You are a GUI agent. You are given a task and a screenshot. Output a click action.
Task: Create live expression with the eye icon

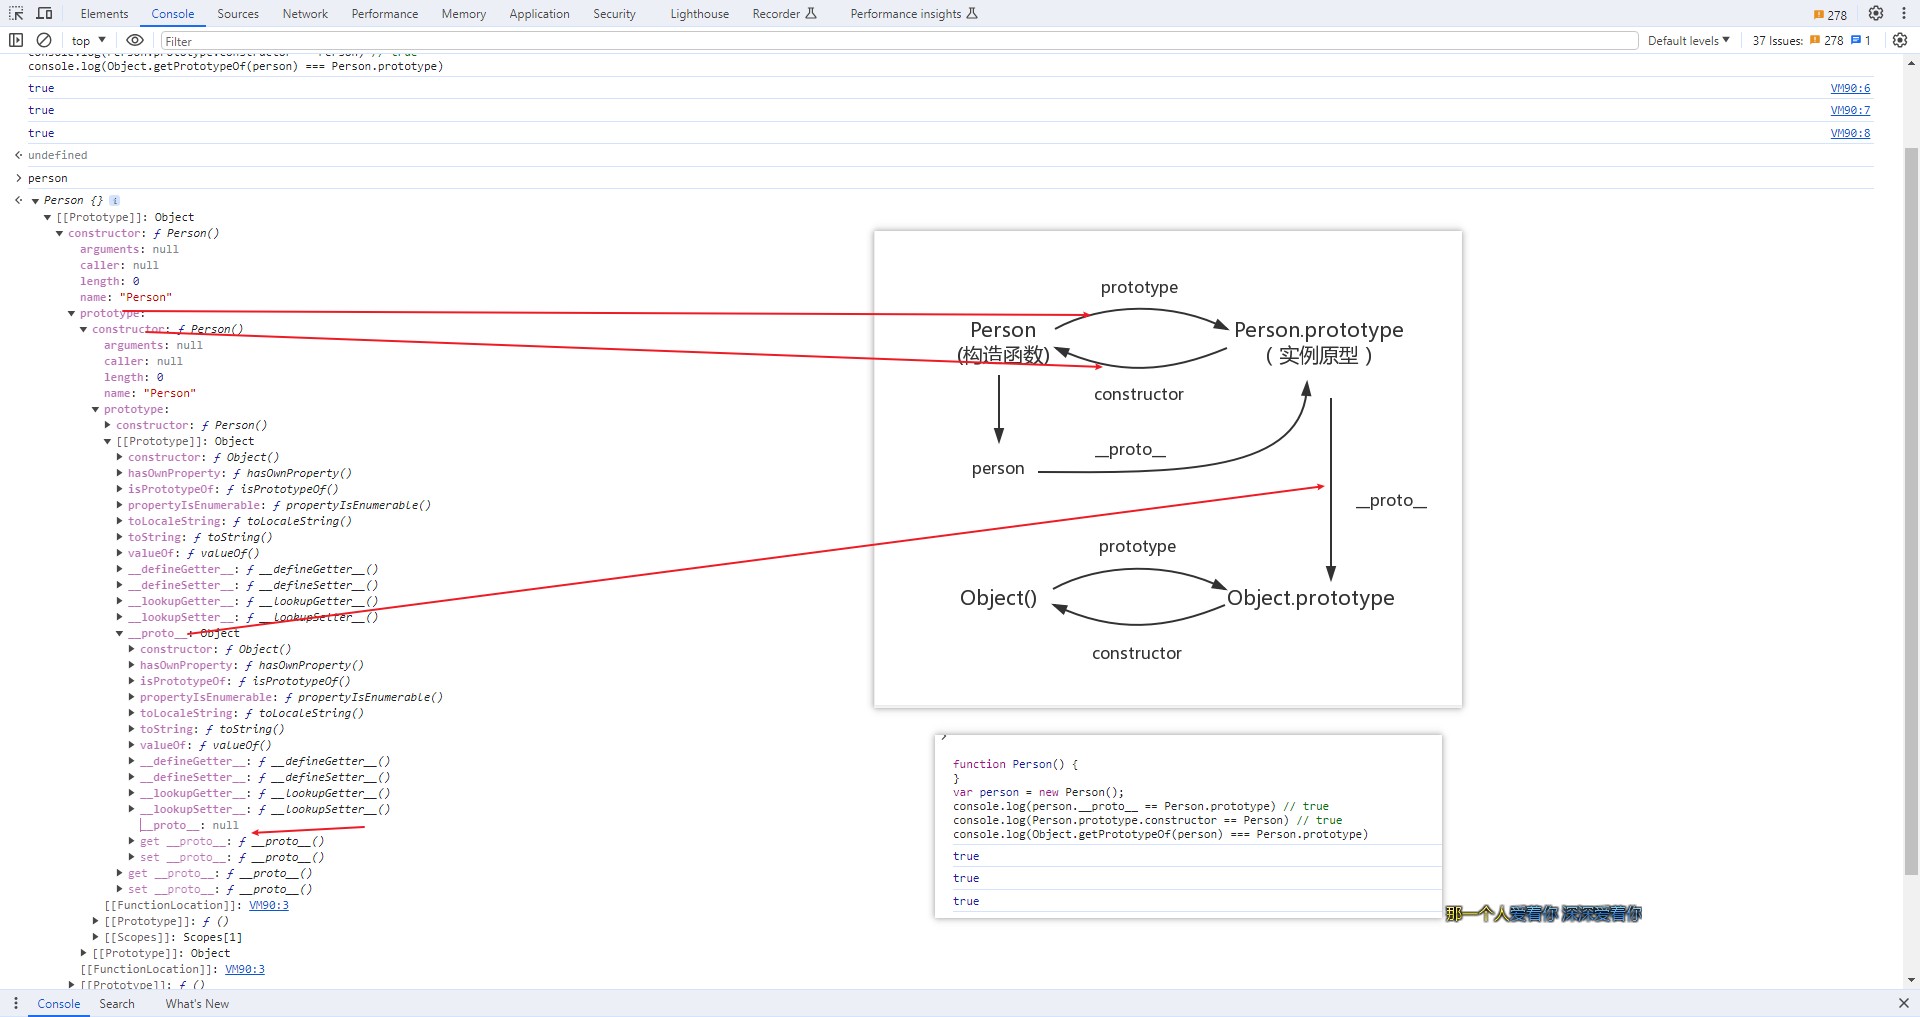coord(135,40)
